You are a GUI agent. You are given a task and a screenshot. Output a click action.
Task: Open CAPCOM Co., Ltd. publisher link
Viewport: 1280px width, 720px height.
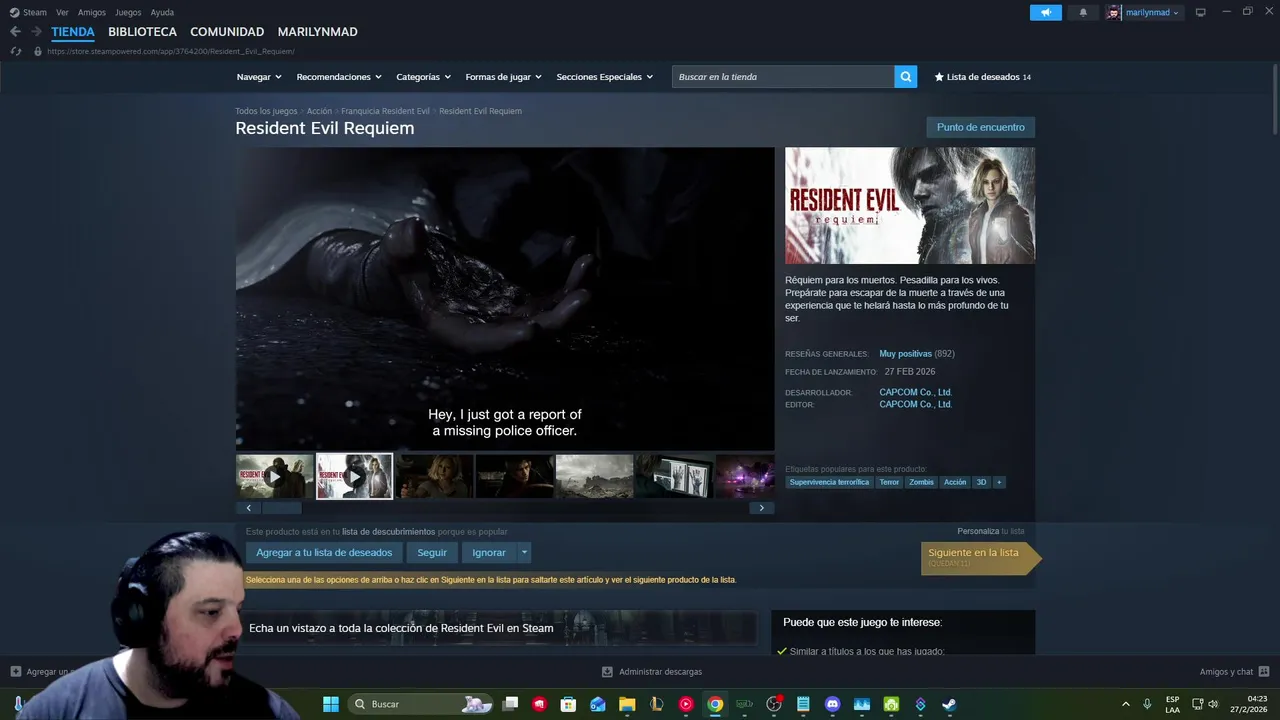[x=915, y=404]
